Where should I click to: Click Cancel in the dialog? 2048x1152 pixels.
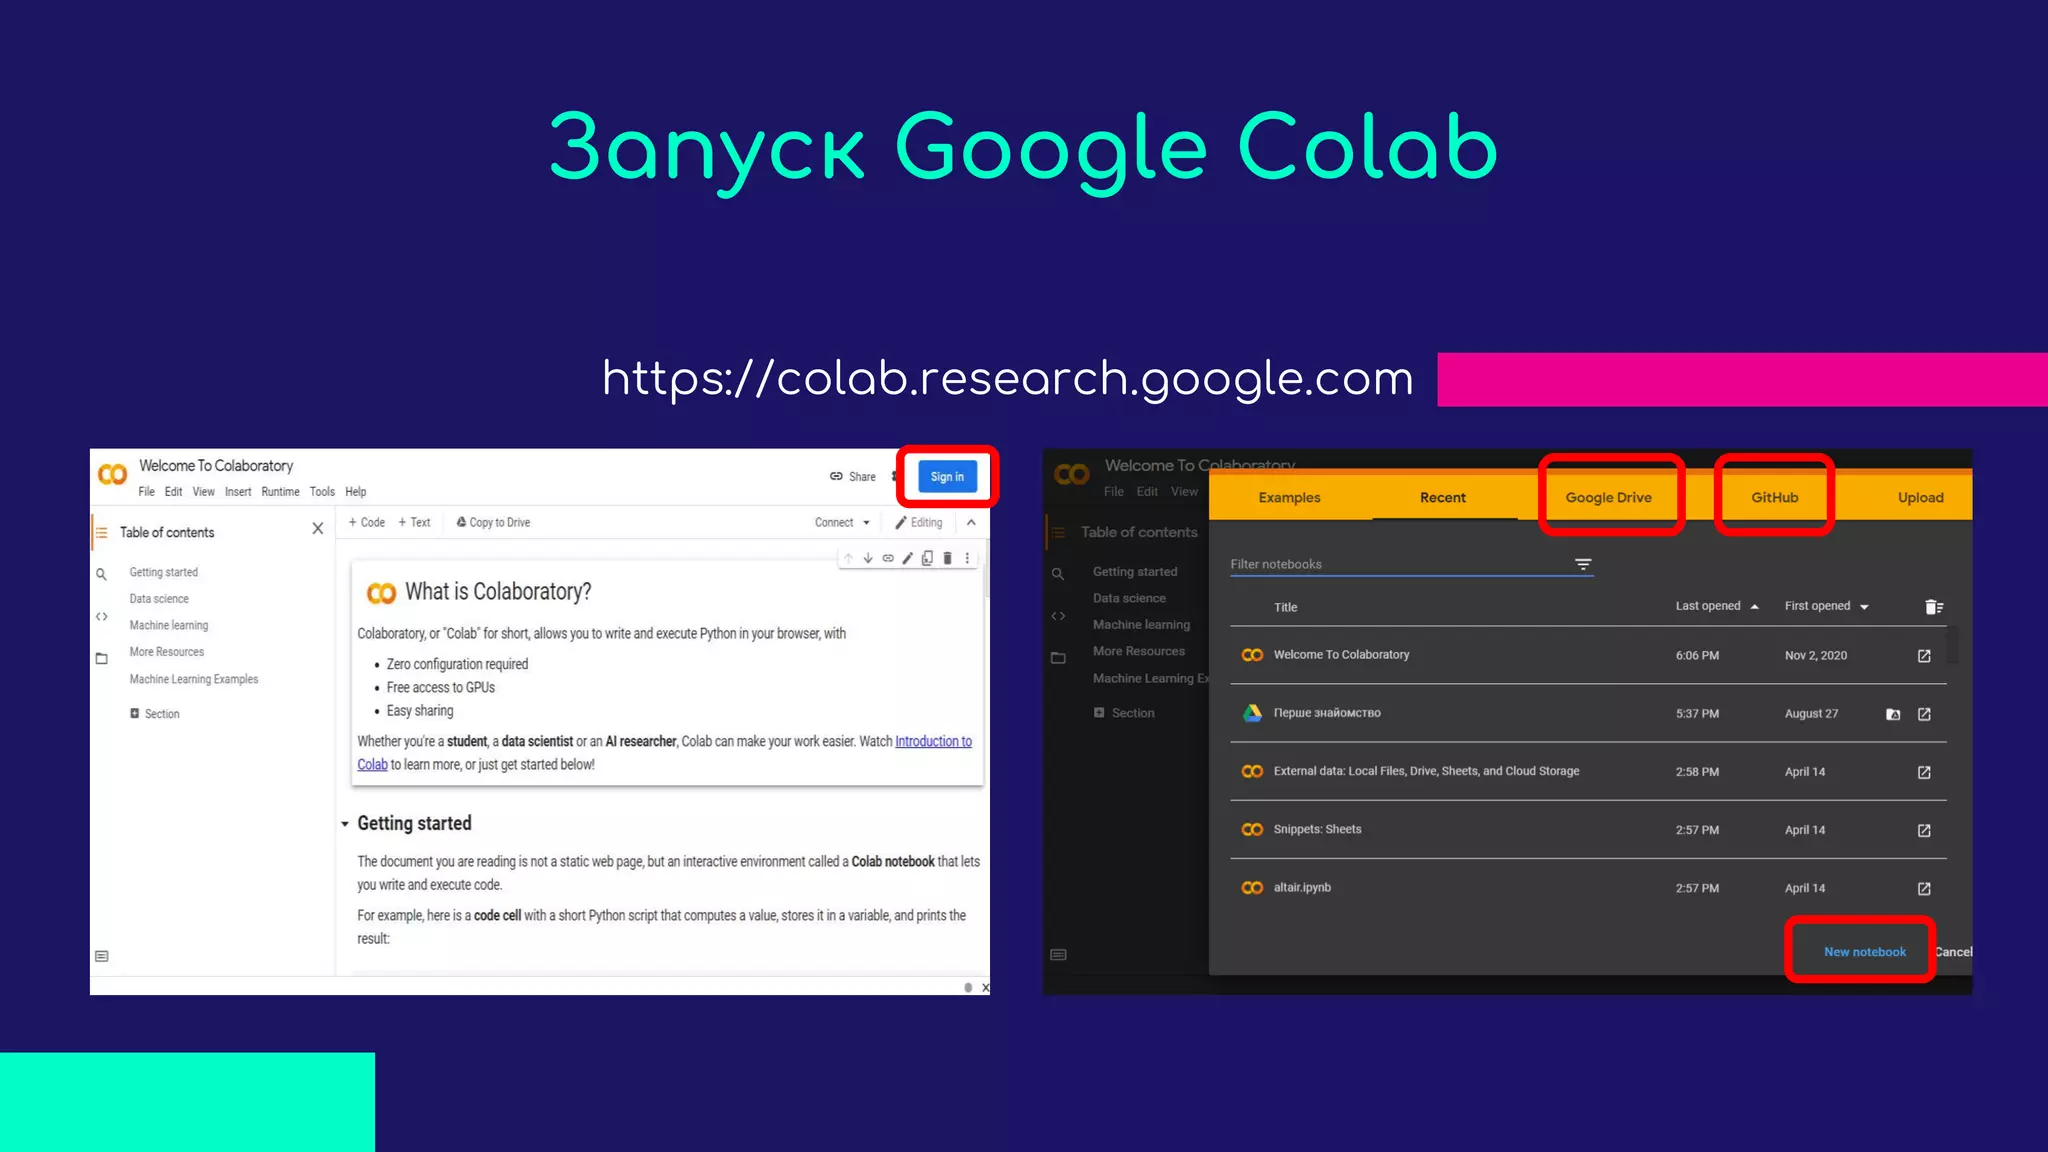pos(1953,952)
